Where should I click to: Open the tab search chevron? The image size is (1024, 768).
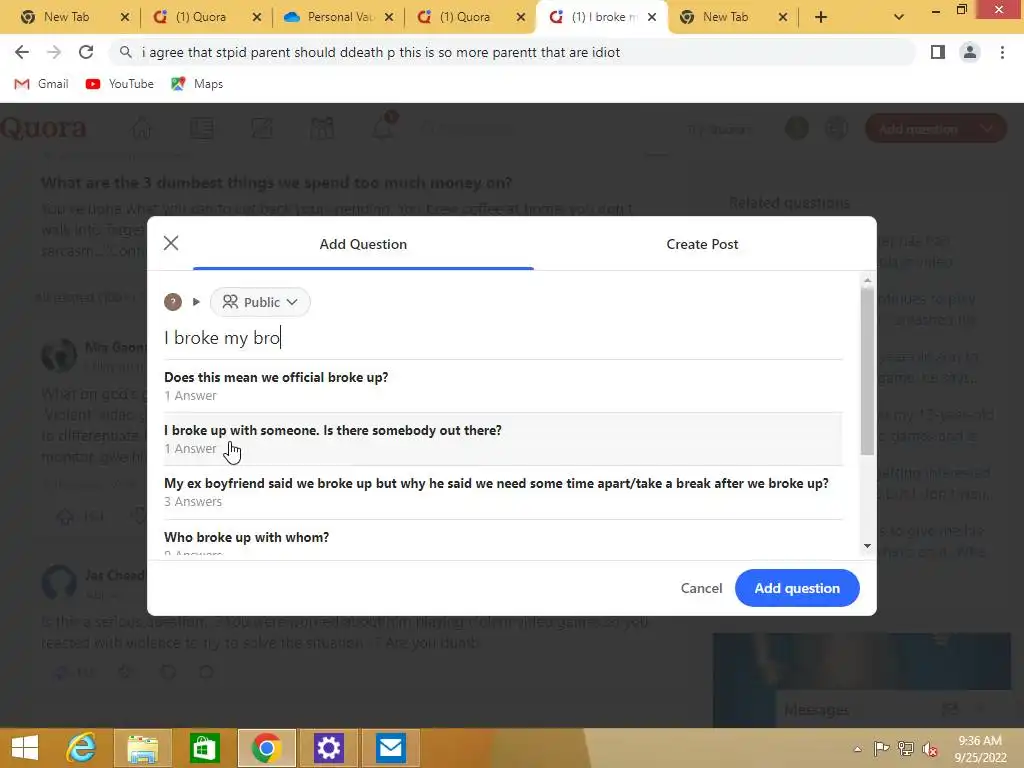[x=899, y=18]
